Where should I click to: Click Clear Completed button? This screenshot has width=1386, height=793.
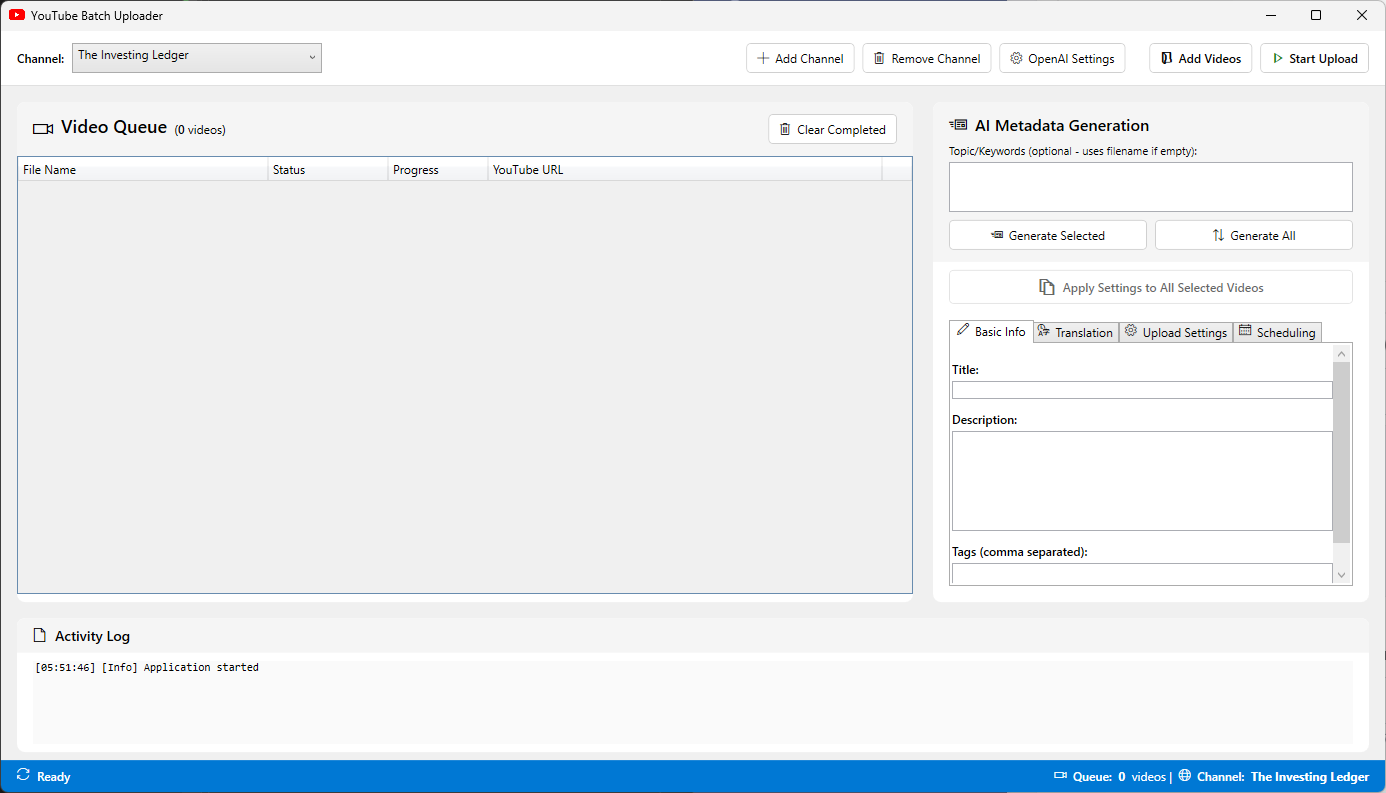coord(832,129)
